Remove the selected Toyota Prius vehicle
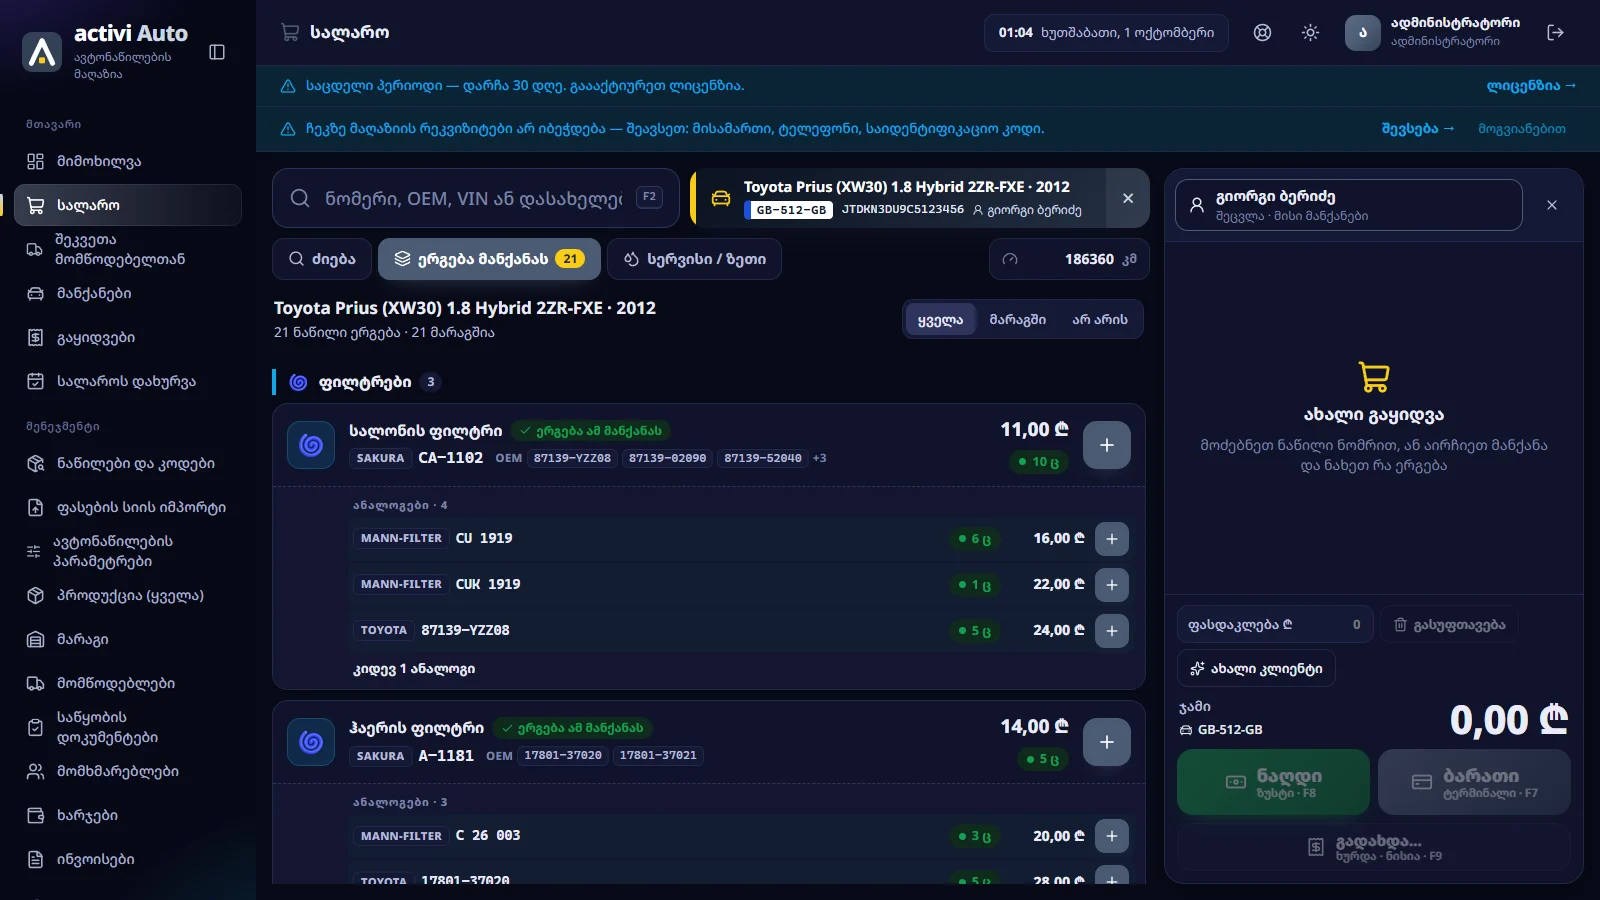The height and width of the screenshot is (900, 1600). point(1128,198)
